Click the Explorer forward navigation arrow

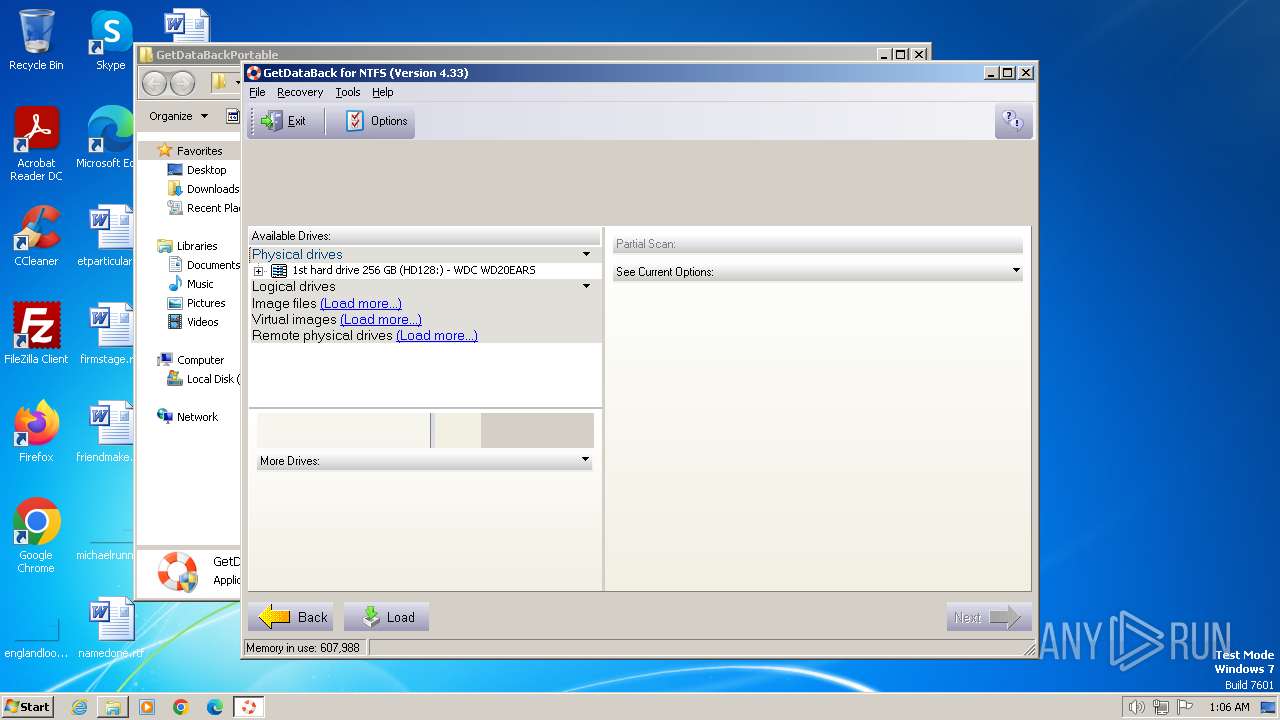(182, 83)
